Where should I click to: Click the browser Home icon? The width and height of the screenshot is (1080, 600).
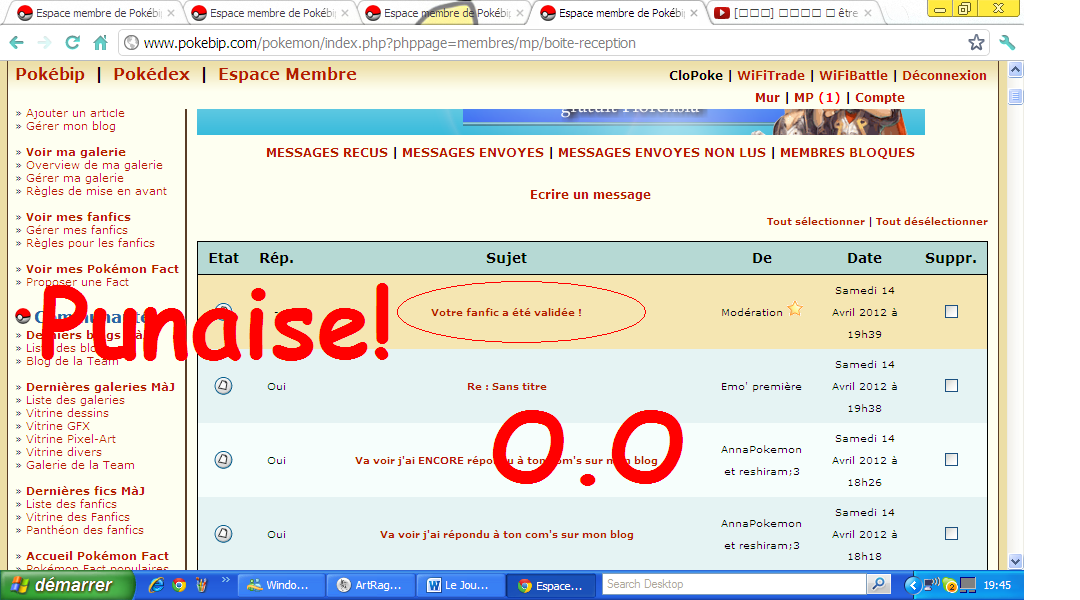[100, 43]
